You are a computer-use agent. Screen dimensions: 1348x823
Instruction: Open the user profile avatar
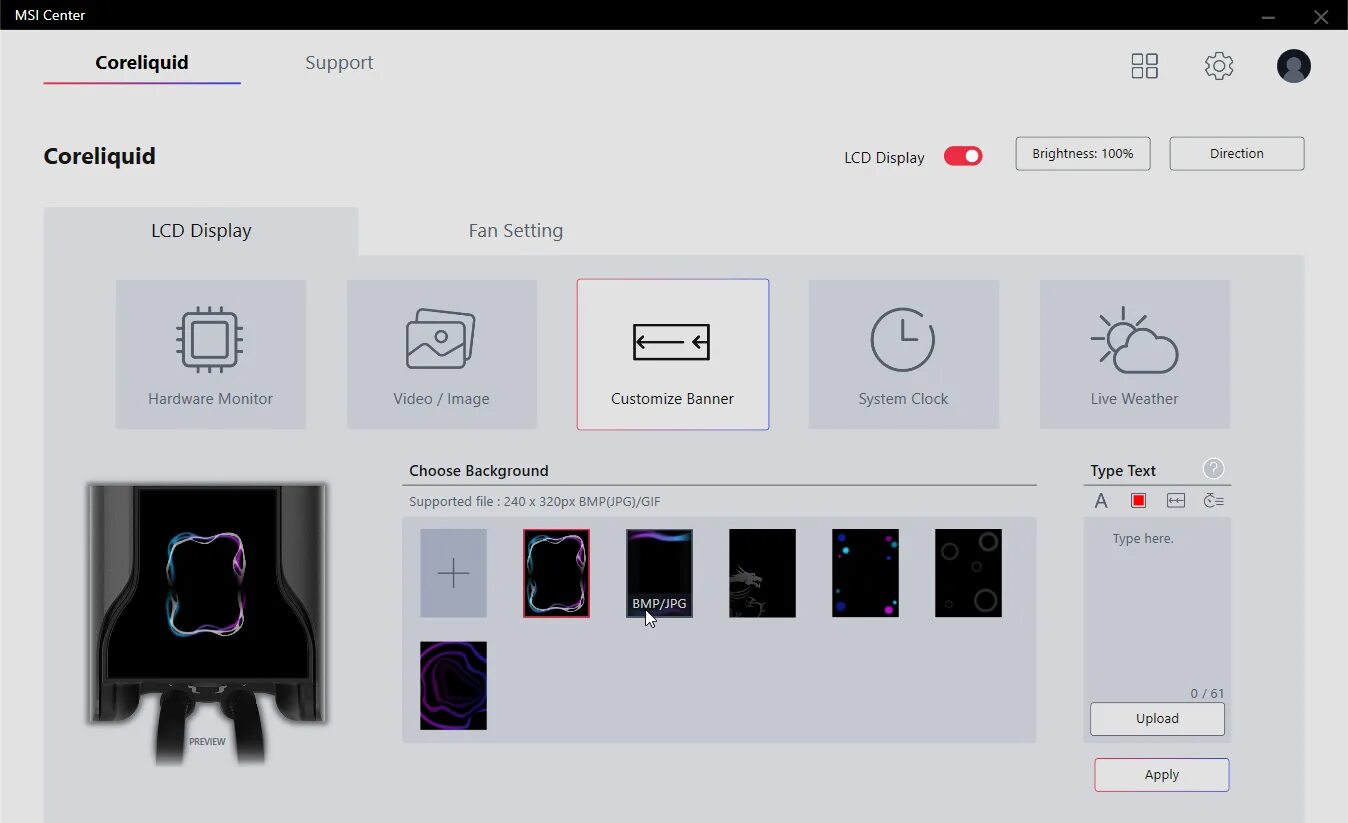(x=1293, y=66)
